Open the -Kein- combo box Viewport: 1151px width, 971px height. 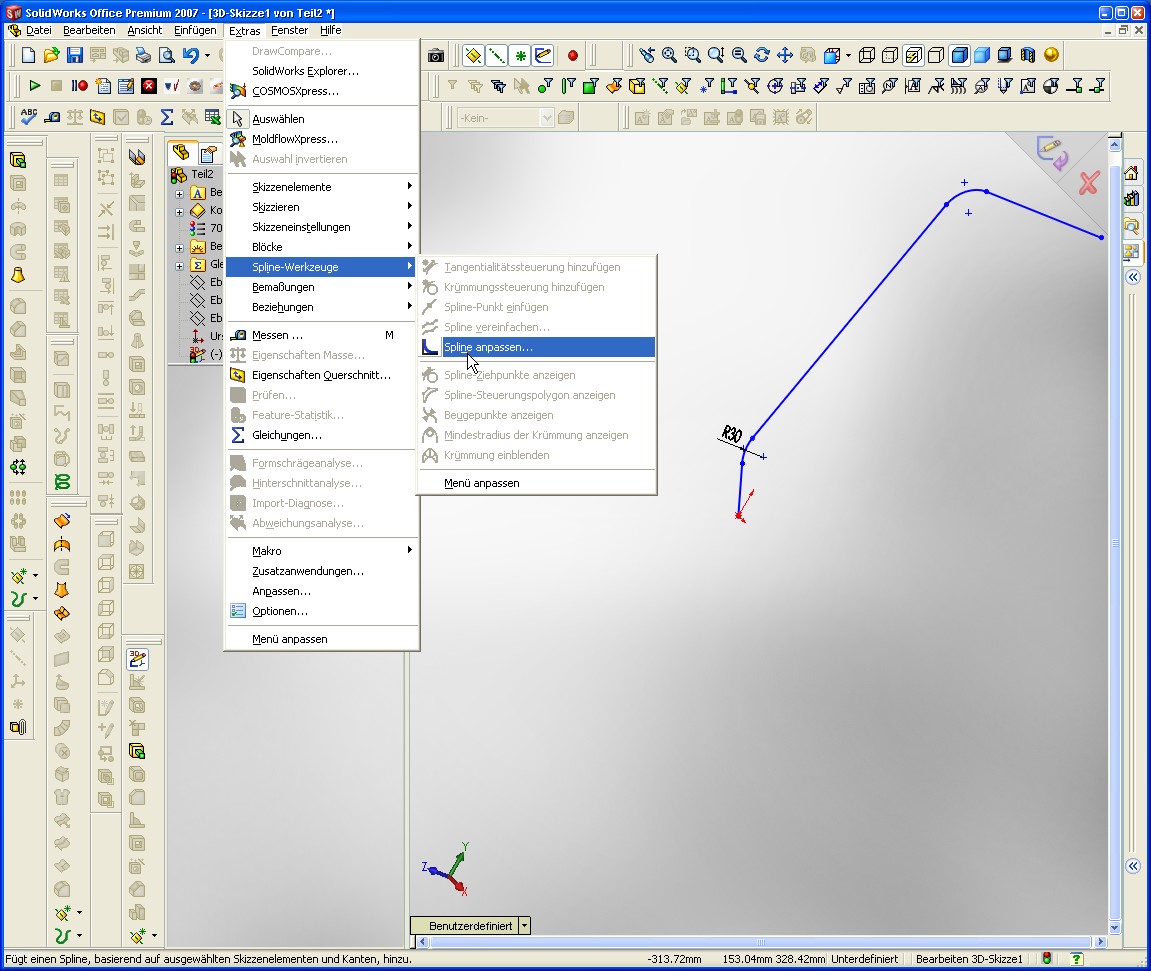pos(505,117)
